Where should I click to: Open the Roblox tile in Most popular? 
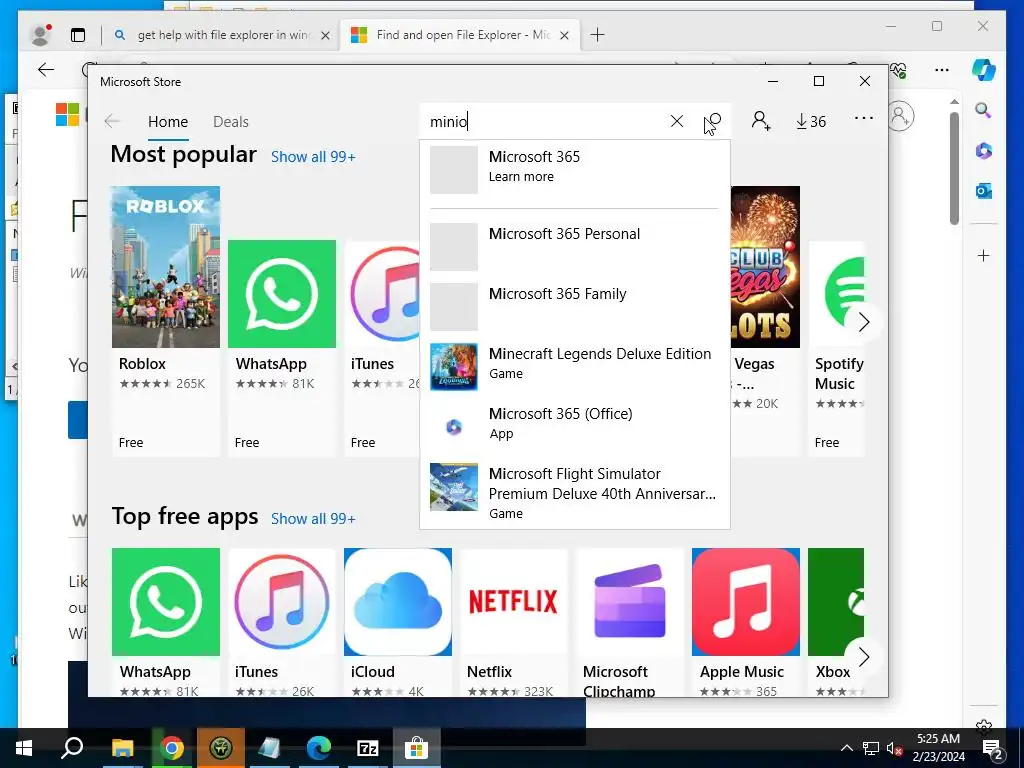point(166,321)
